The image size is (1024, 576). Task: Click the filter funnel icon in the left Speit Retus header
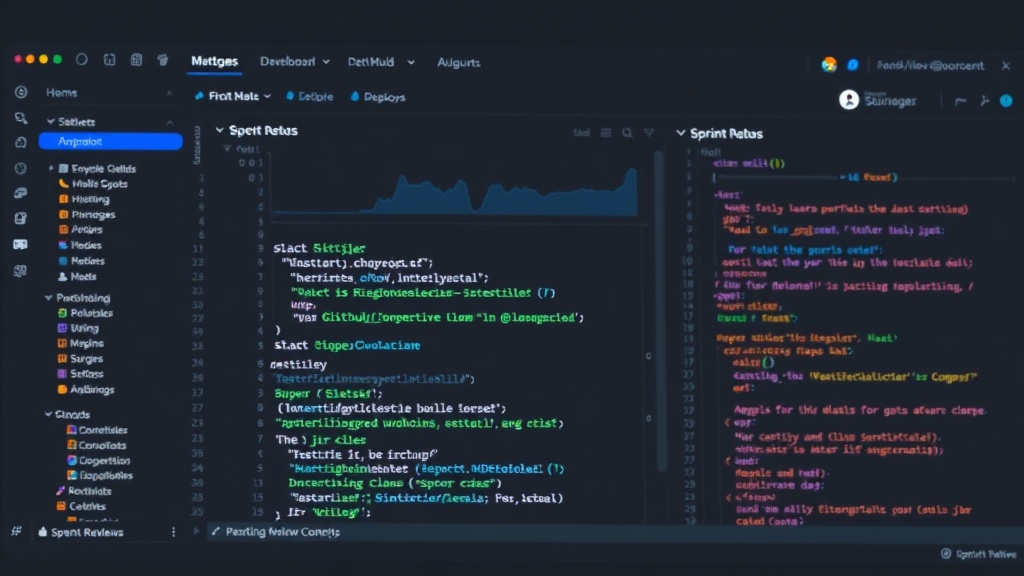[x=648, y=133]
